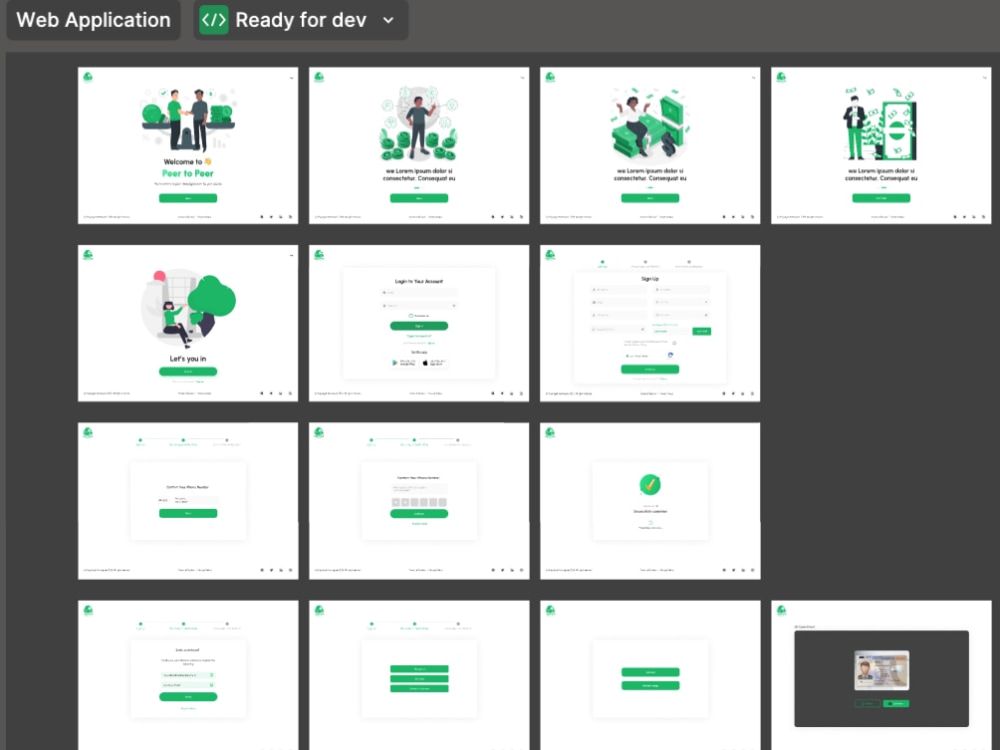Click the woman sitting on cash illustration
Image resolution: width=1000 pixels, height=750 pixels.
(x=650, y=124)
